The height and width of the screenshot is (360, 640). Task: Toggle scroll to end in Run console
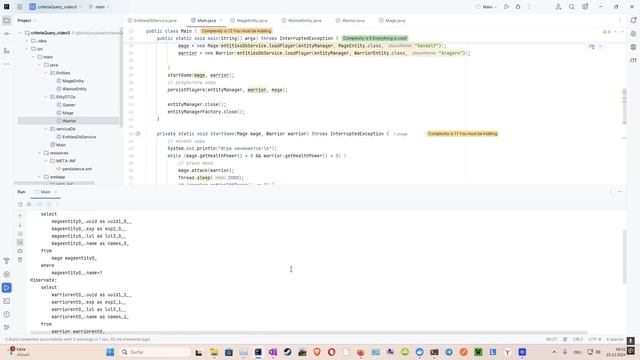[x=20, y=242]
